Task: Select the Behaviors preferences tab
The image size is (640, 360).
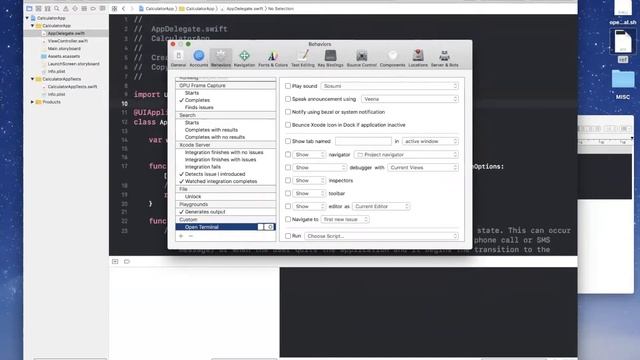Action: [x=221, y=58]
